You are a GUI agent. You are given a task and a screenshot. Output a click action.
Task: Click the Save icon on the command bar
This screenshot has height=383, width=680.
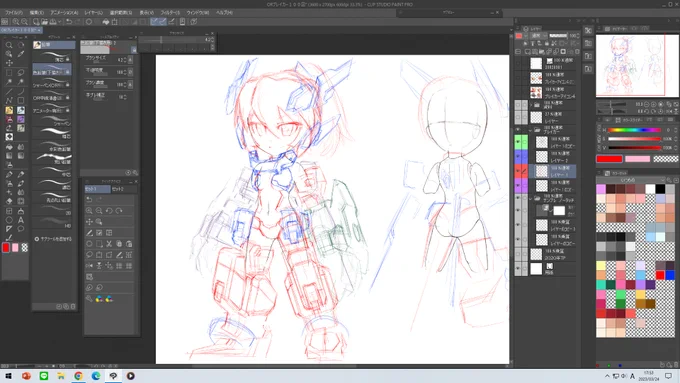coord(53,22)
